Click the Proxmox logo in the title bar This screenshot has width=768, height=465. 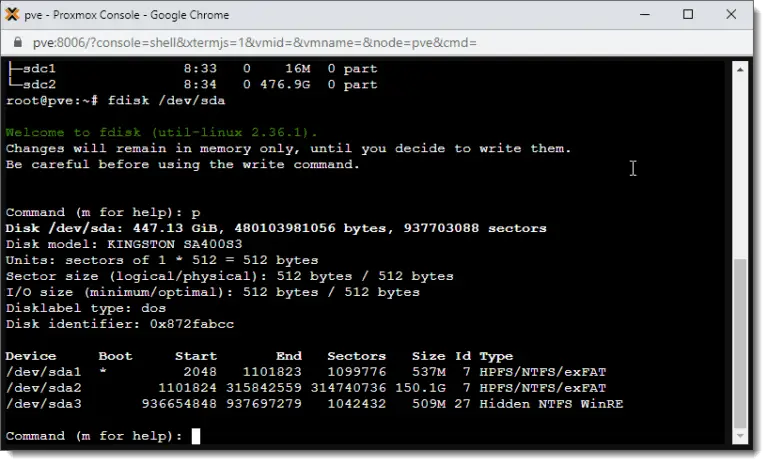point(15,15)
